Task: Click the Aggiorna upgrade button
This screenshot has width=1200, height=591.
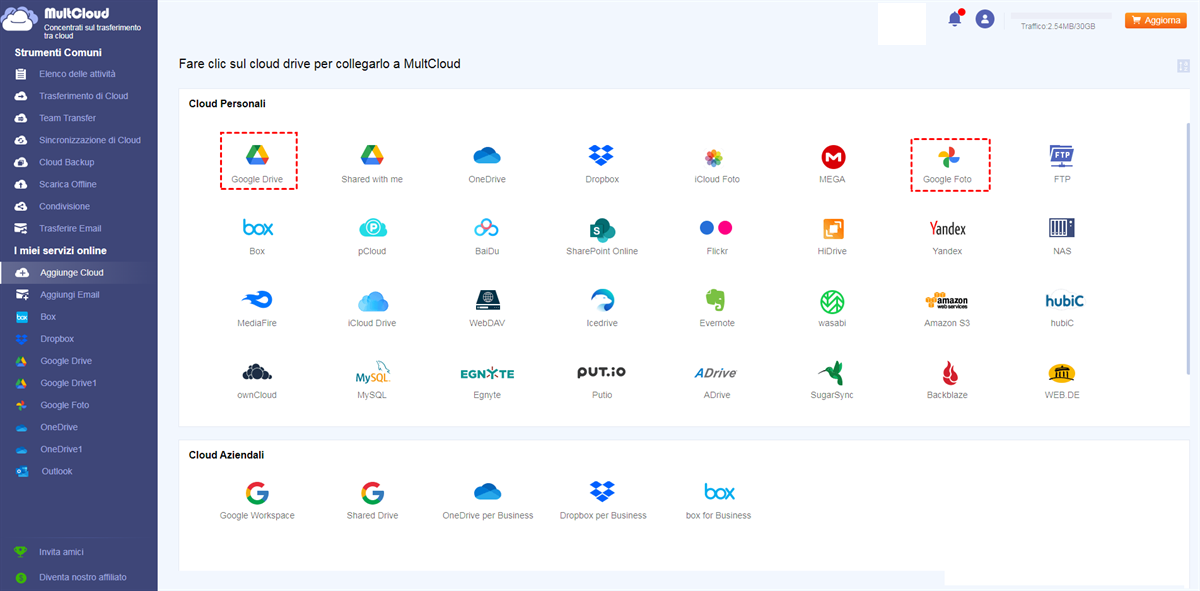Action: pos(1155,20)
